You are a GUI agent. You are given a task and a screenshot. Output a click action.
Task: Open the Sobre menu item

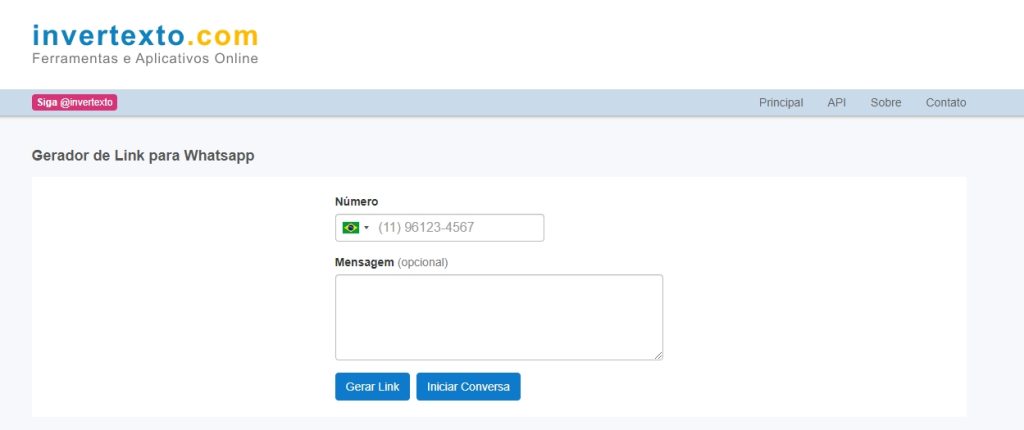click(x=886, y=103)
